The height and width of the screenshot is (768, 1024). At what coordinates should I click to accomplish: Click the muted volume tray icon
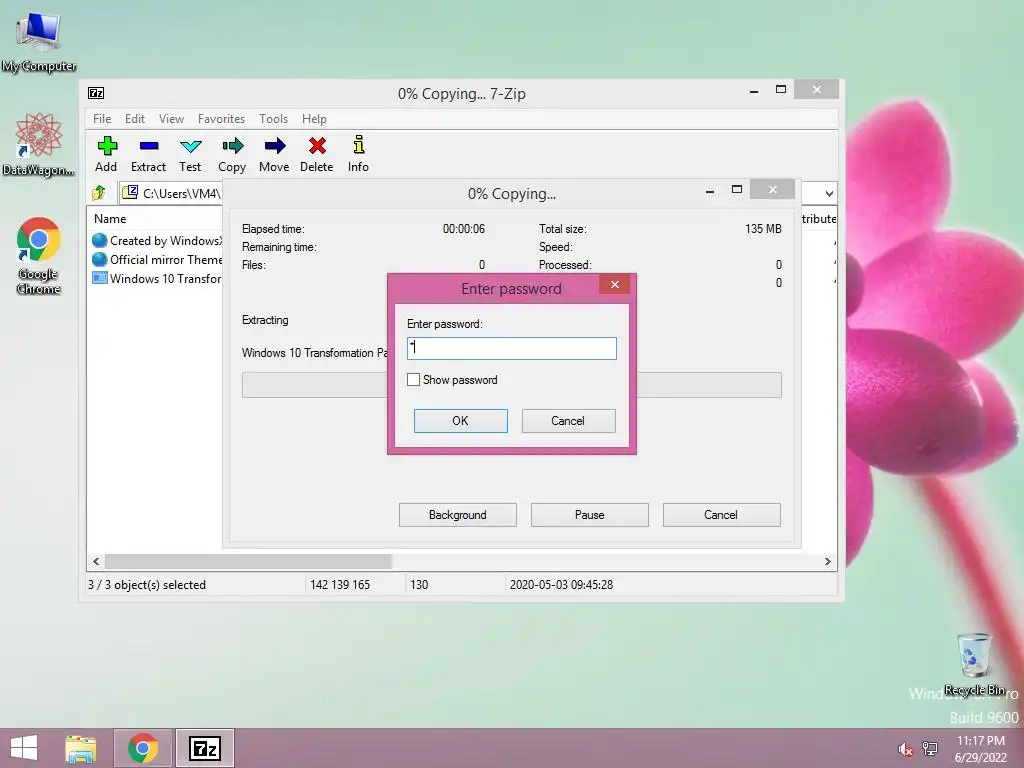pyautogui.click(x=905, y=749)
